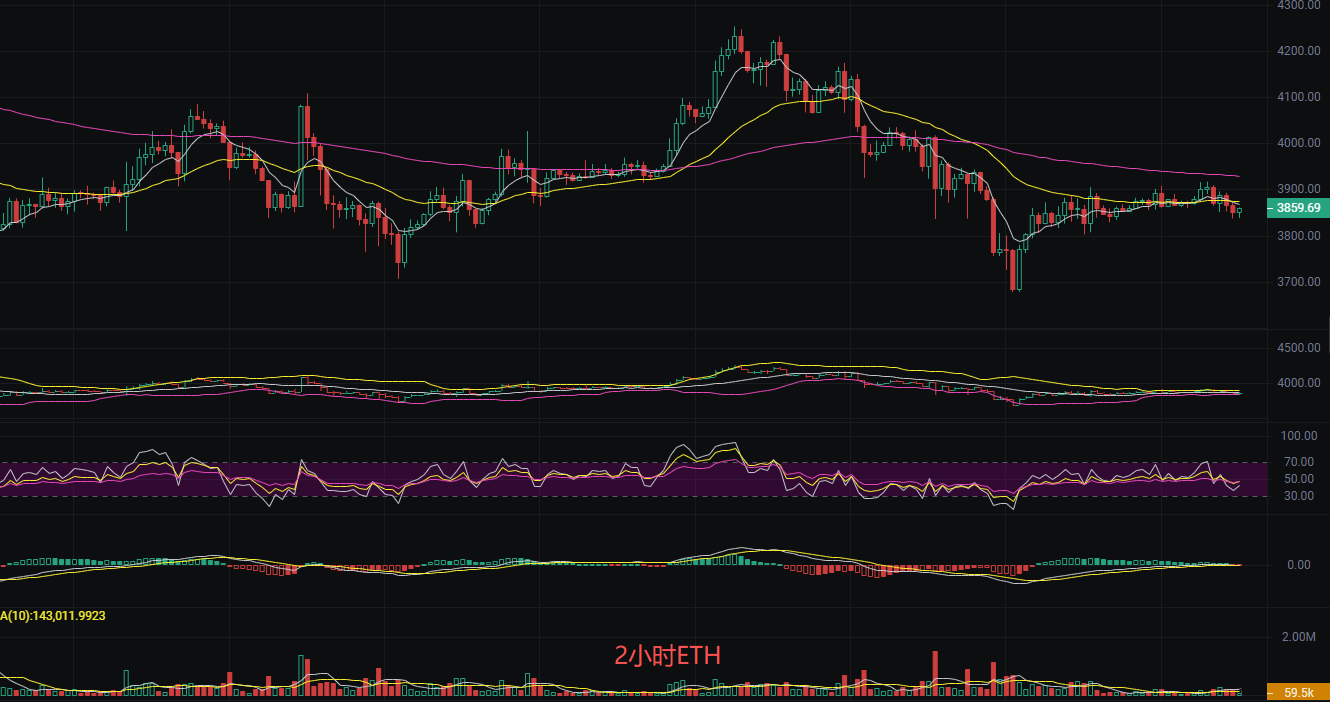Click the lowest red candle near 3700
This screenshot has height=702, width=1330.
[1014, 270]
